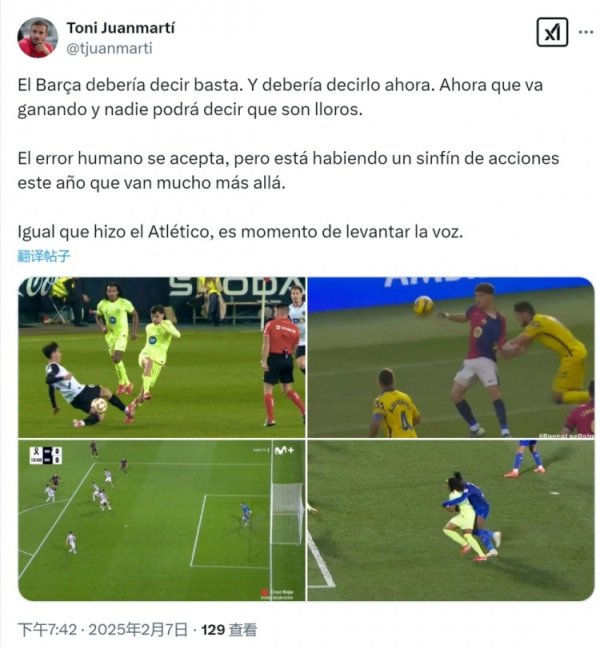600x649 pixels.
Task: Click the sentence Igual que hizo el Atlético
Action: tap(240, 232)
